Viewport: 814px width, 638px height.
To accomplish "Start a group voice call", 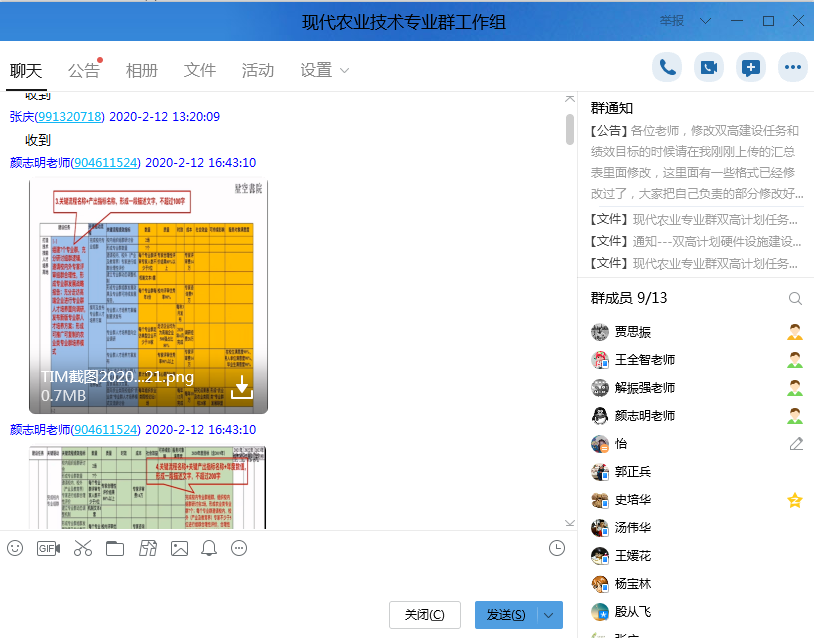I will point(667,67).
